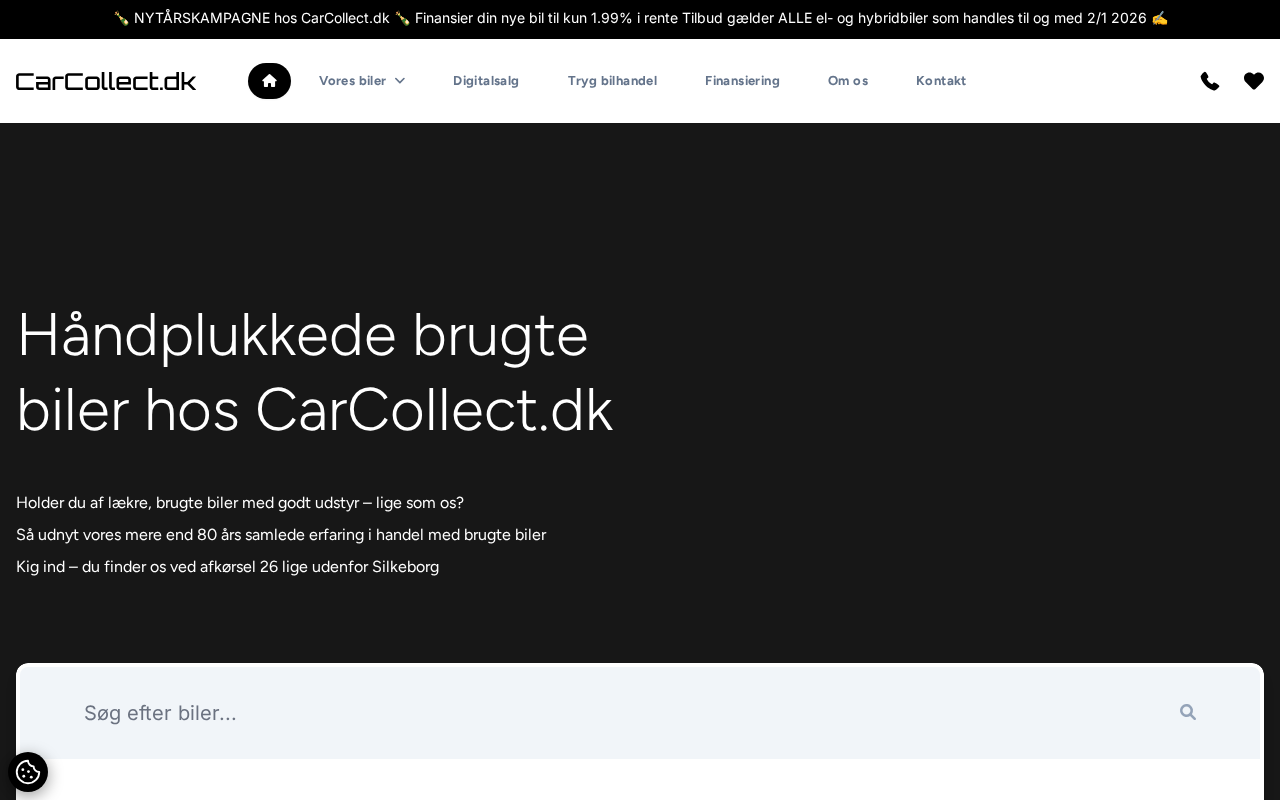
Task: Click the writing hand emoji in banner
Action: [x=1159, y=18]
